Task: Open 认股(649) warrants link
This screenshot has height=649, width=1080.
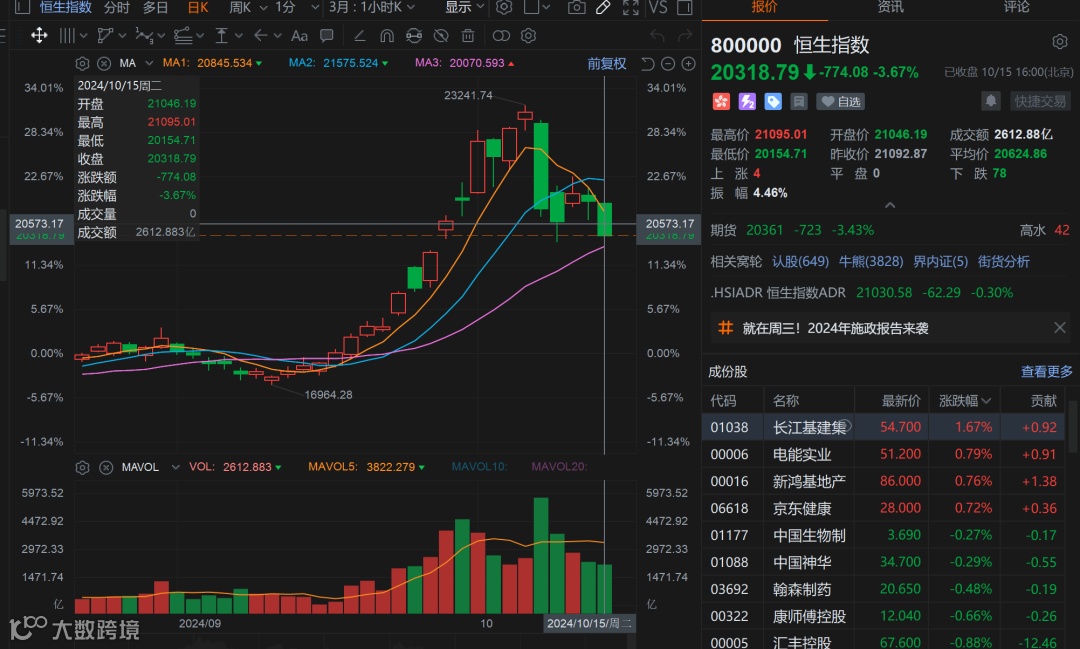Action: point(800,262)
